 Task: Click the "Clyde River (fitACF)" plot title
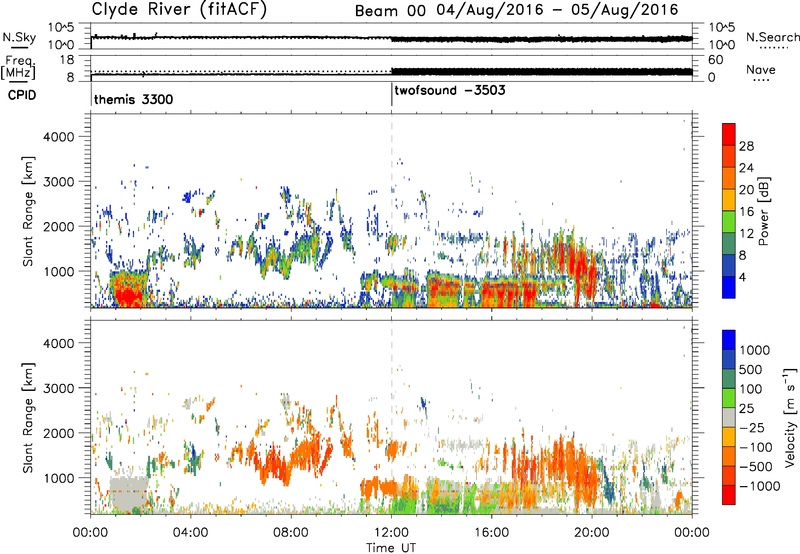pos(179,9)
